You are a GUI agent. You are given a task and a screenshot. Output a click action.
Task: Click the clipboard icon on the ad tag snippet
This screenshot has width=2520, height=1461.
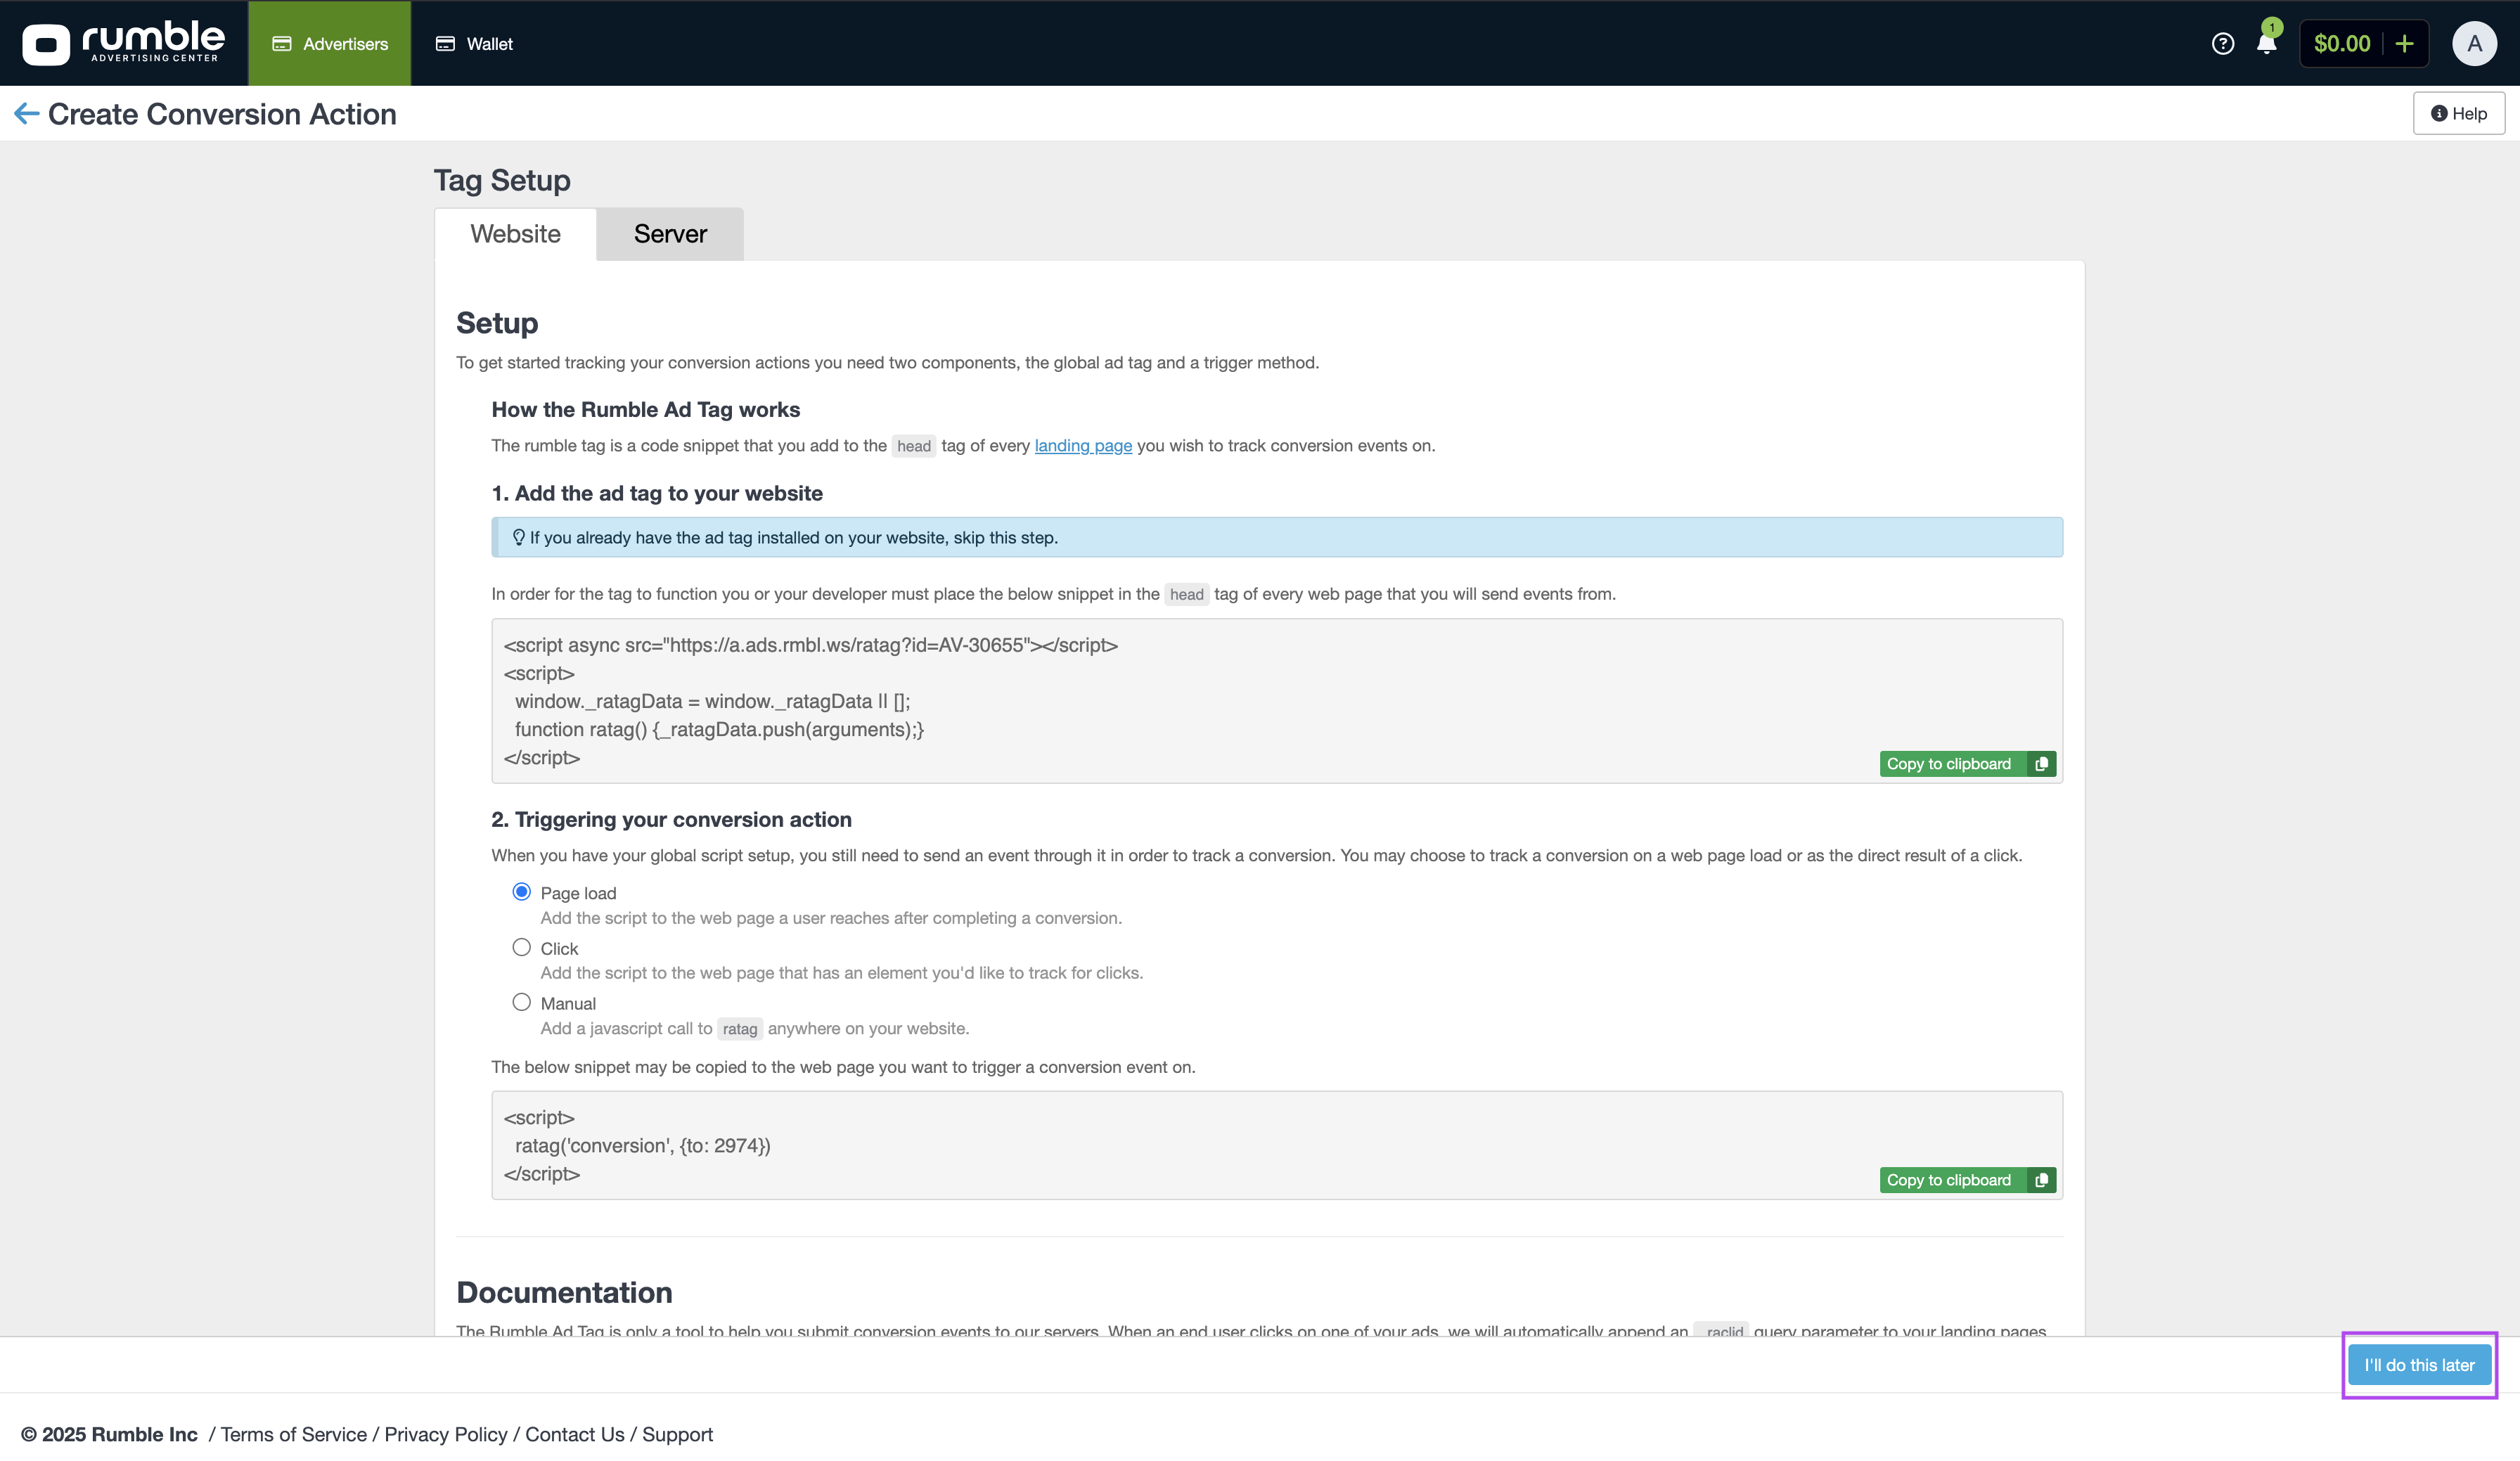point(2041,764)
